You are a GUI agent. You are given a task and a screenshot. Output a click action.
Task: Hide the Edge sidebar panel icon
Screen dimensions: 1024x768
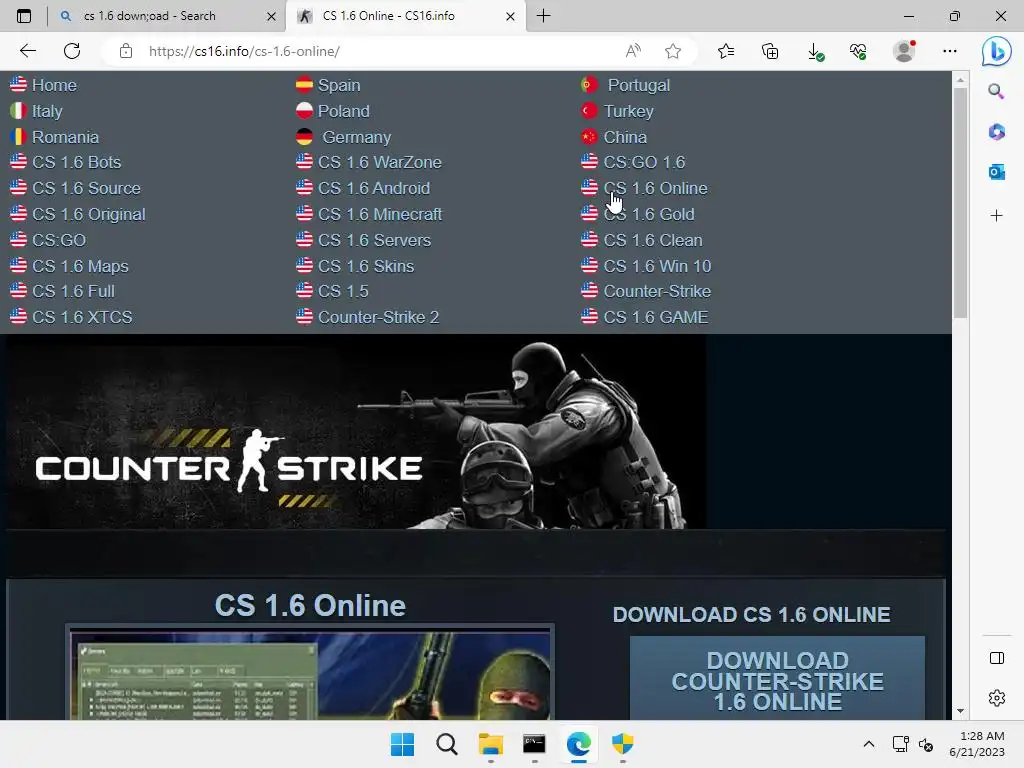(x=997, y=658)
